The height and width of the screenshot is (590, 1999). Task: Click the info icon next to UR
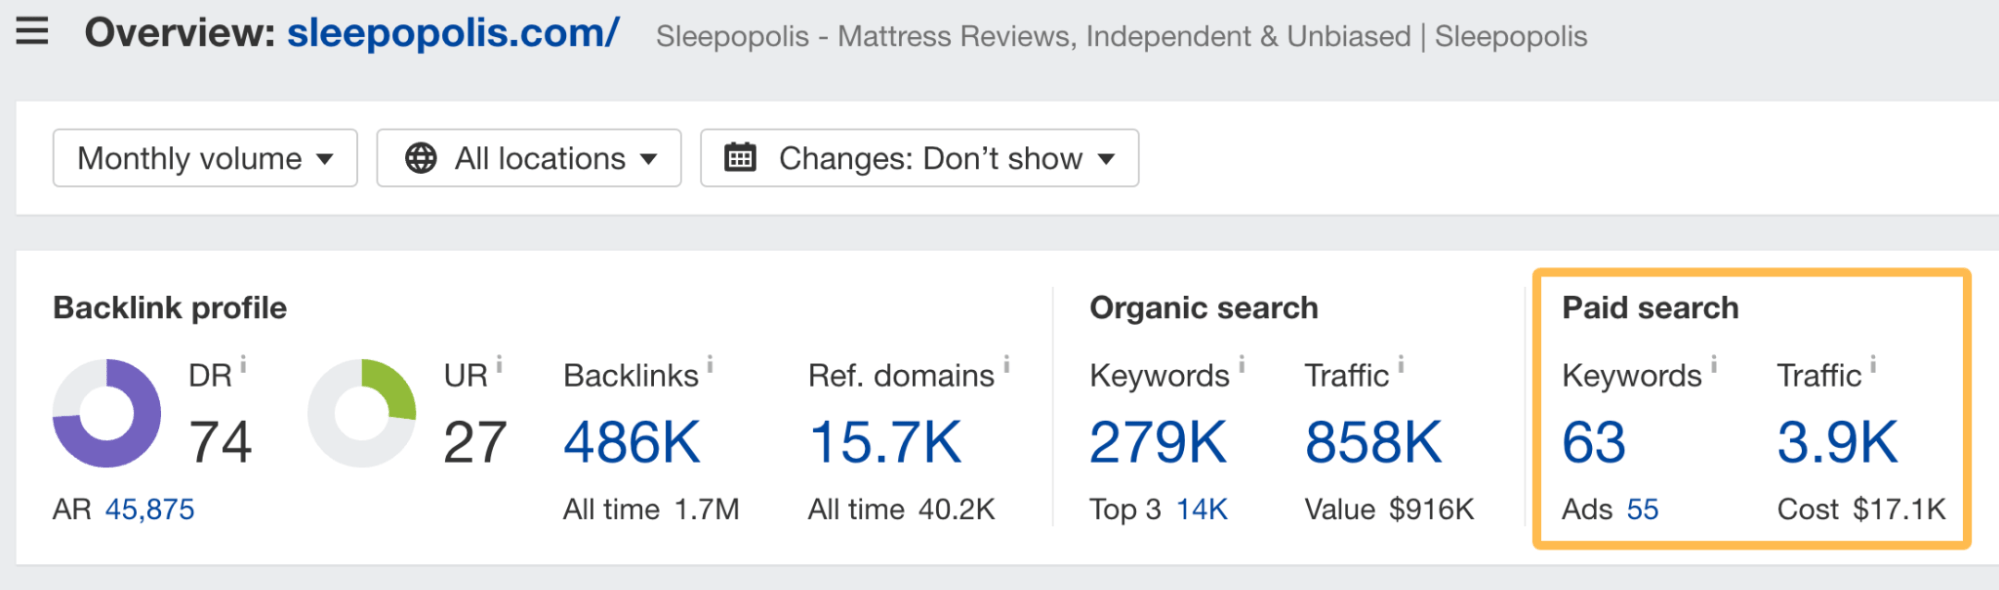(x=499, y=364)
